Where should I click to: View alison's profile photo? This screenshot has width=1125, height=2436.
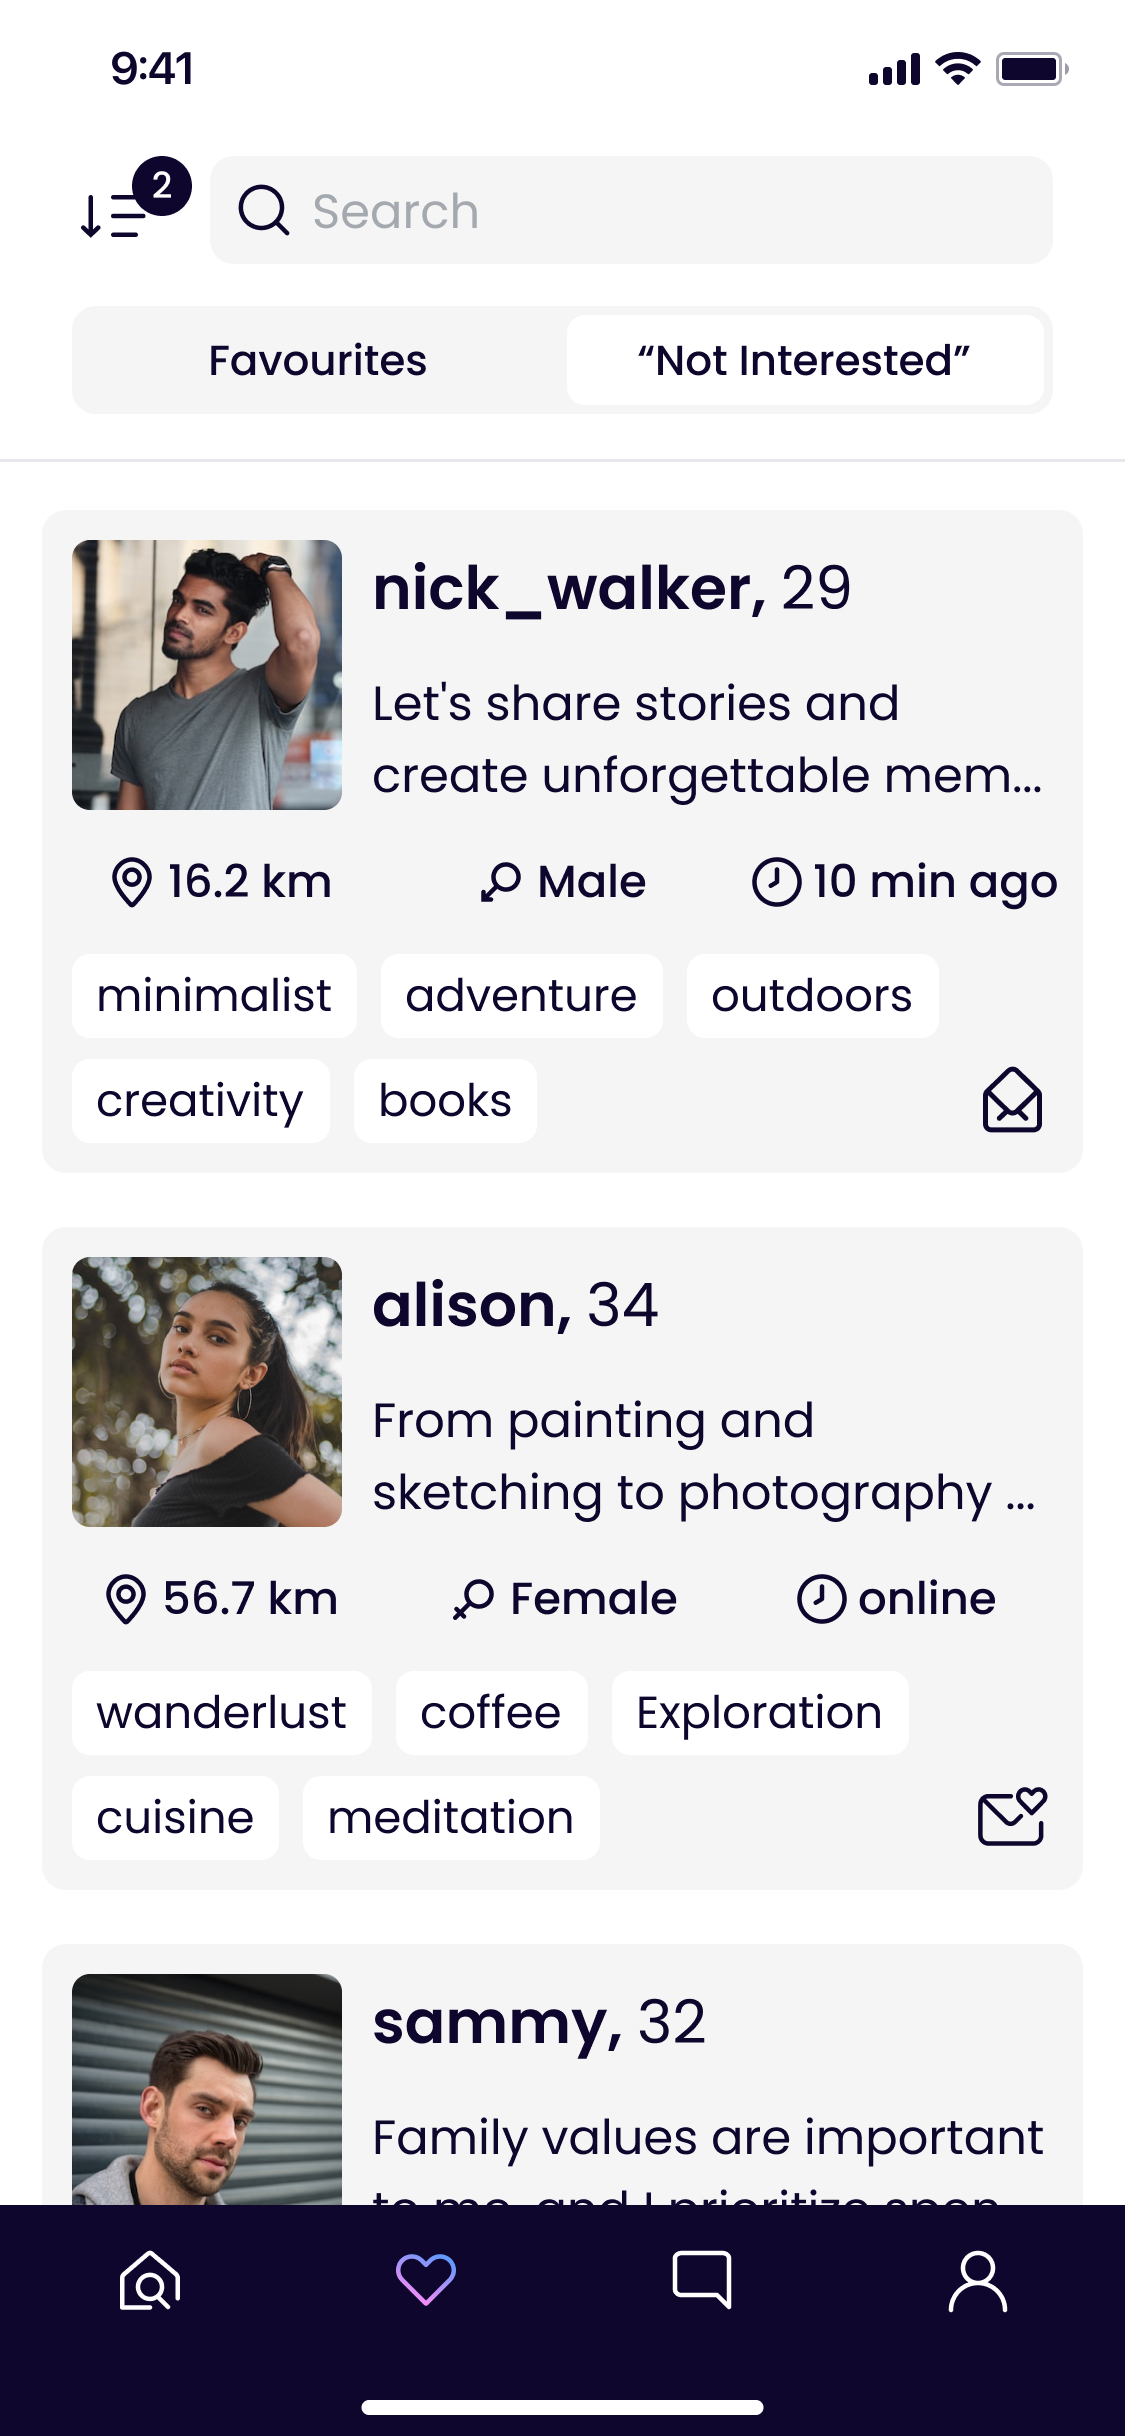pos(207,1392)
